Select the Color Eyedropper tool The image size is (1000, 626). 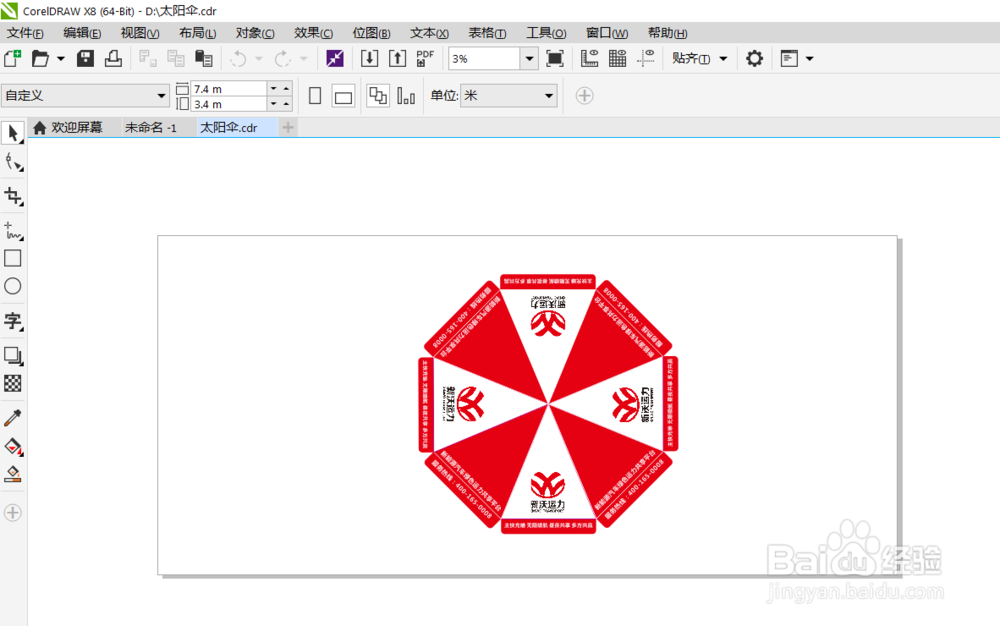pos(13,418)
